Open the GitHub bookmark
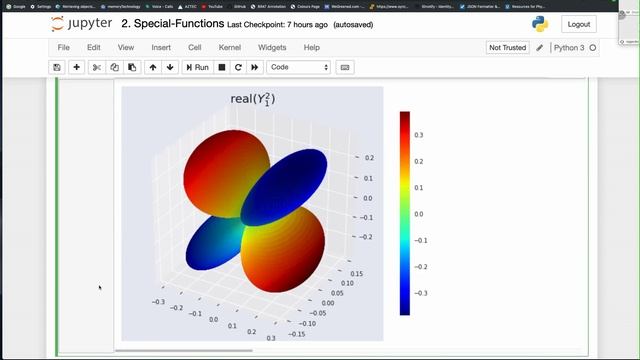Screen dimensions: 640x360 237,7
